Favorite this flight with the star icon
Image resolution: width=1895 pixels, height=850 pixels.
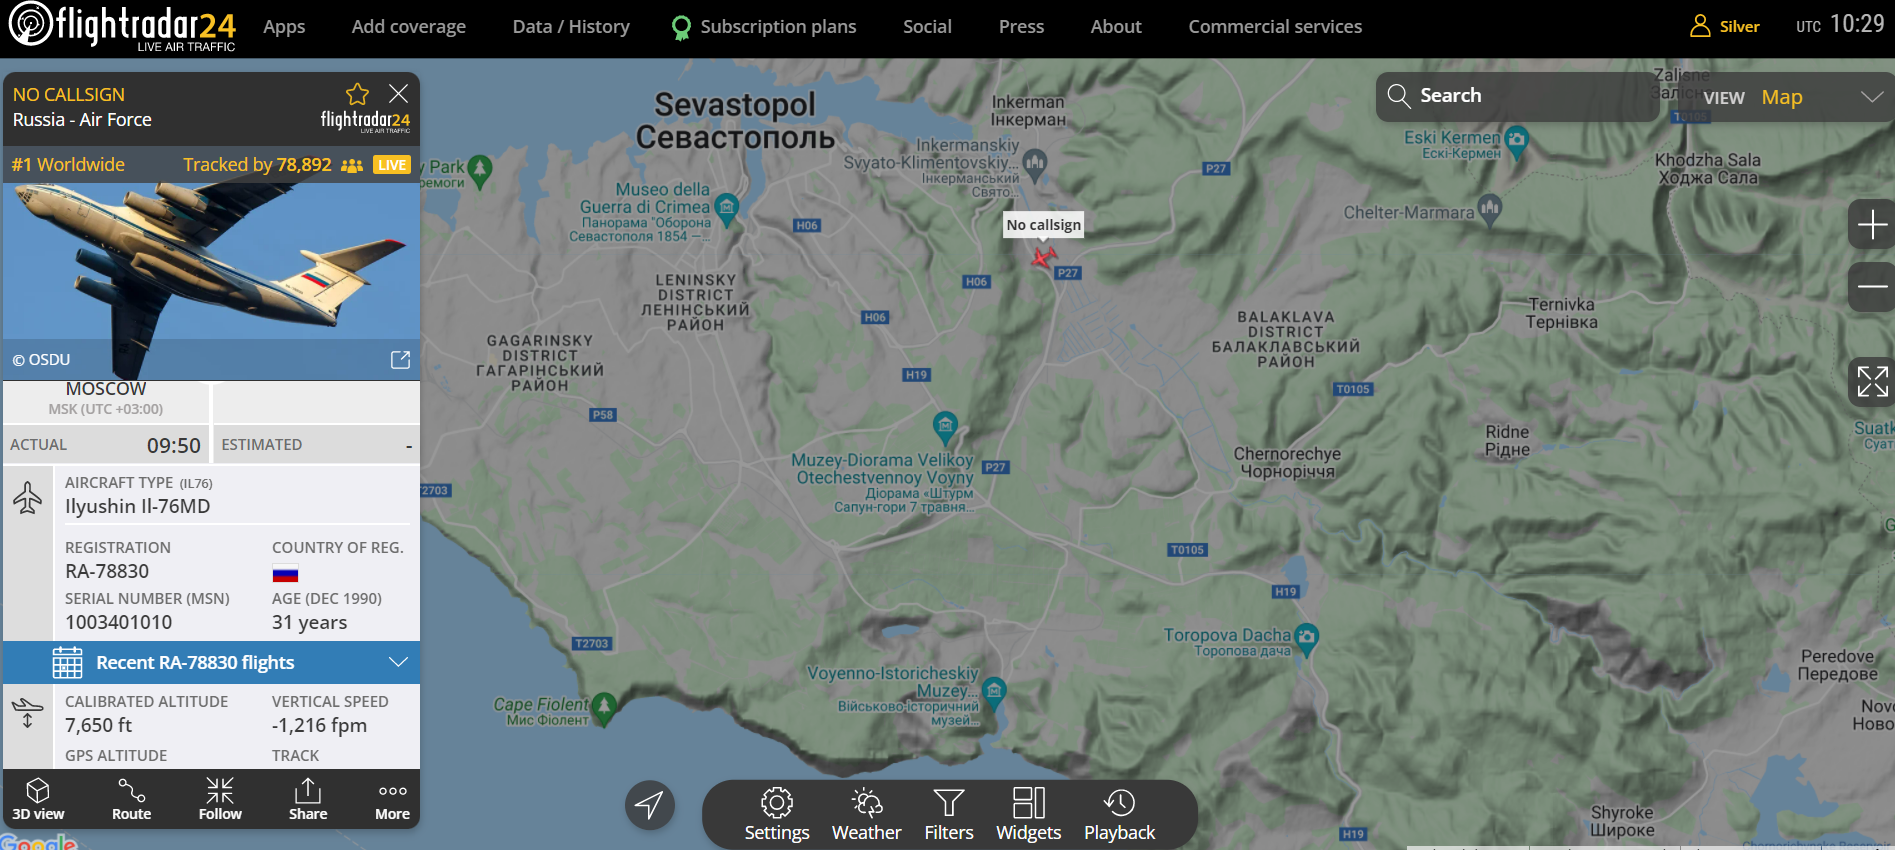(357, 94)
